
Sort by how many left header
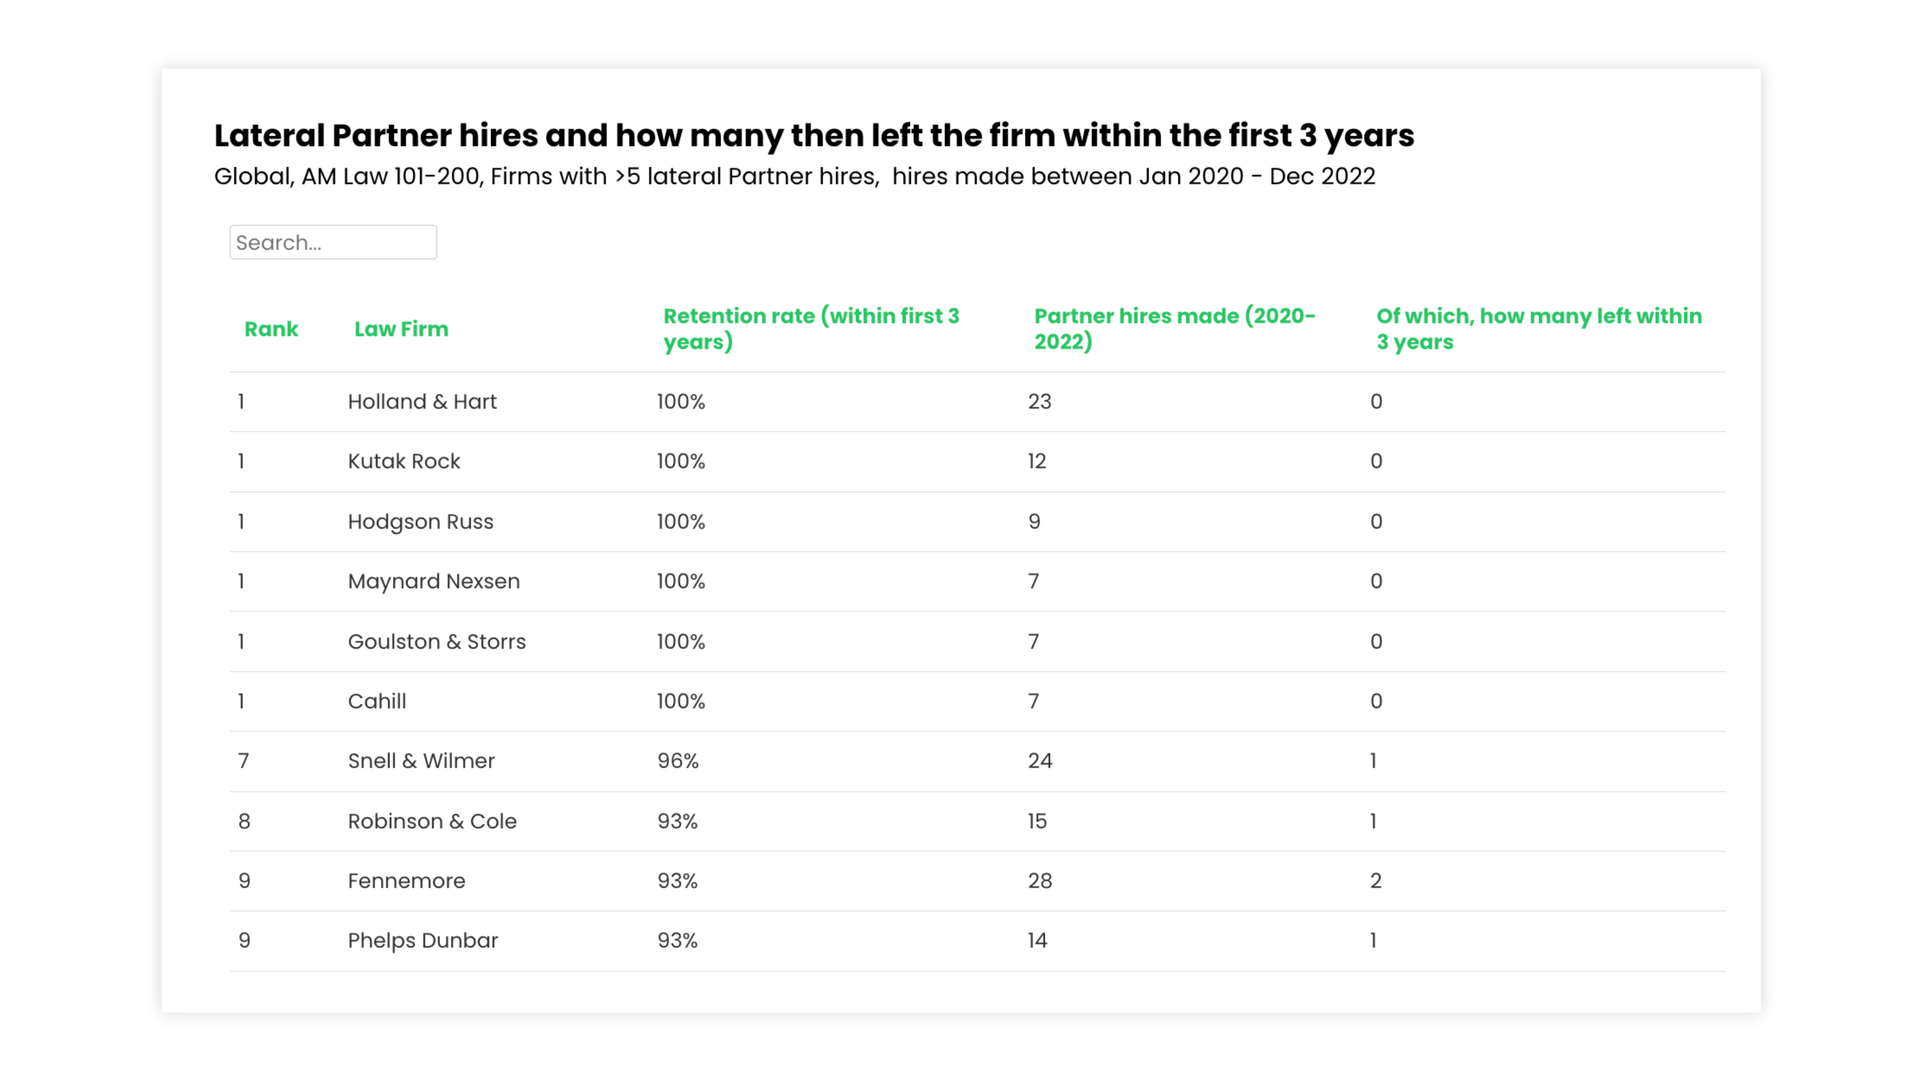[1538, 329]
